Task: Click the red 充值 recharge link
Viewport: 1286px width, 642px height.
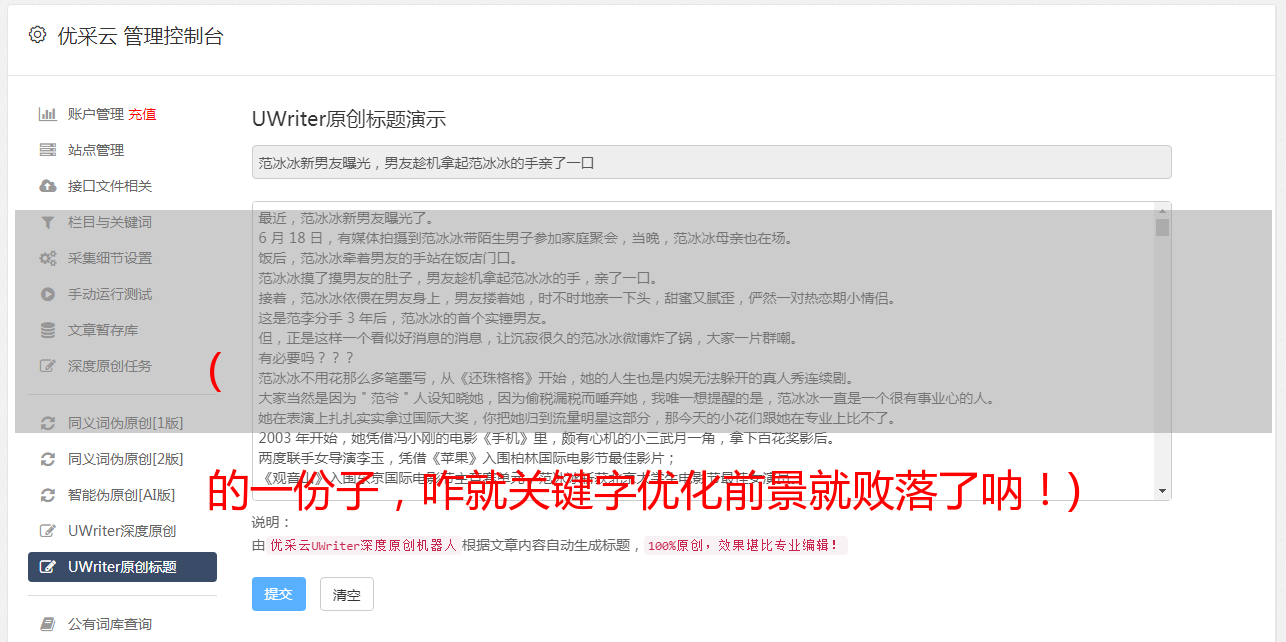Action: (x=142, y=114)
